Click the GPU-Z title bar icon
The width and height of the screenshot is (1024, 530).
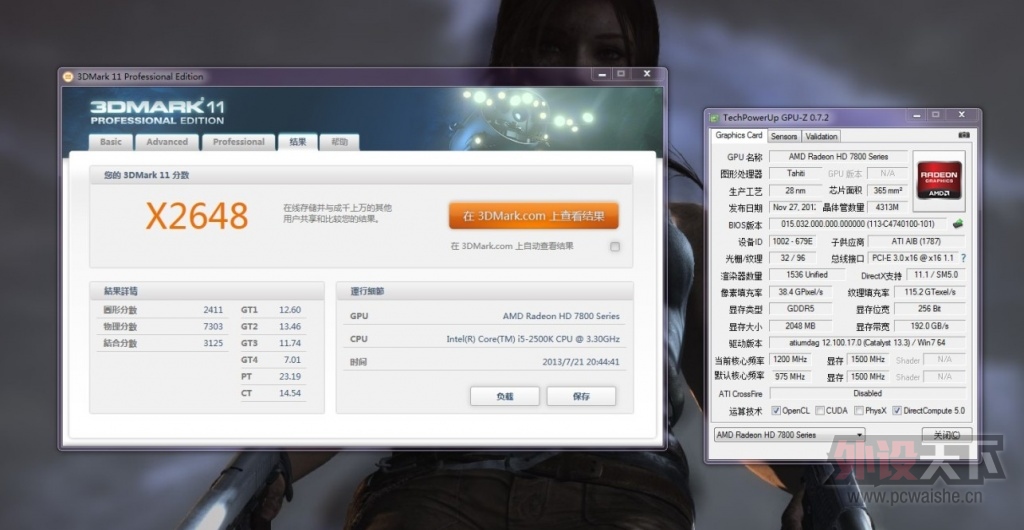(x=713, y=117)
